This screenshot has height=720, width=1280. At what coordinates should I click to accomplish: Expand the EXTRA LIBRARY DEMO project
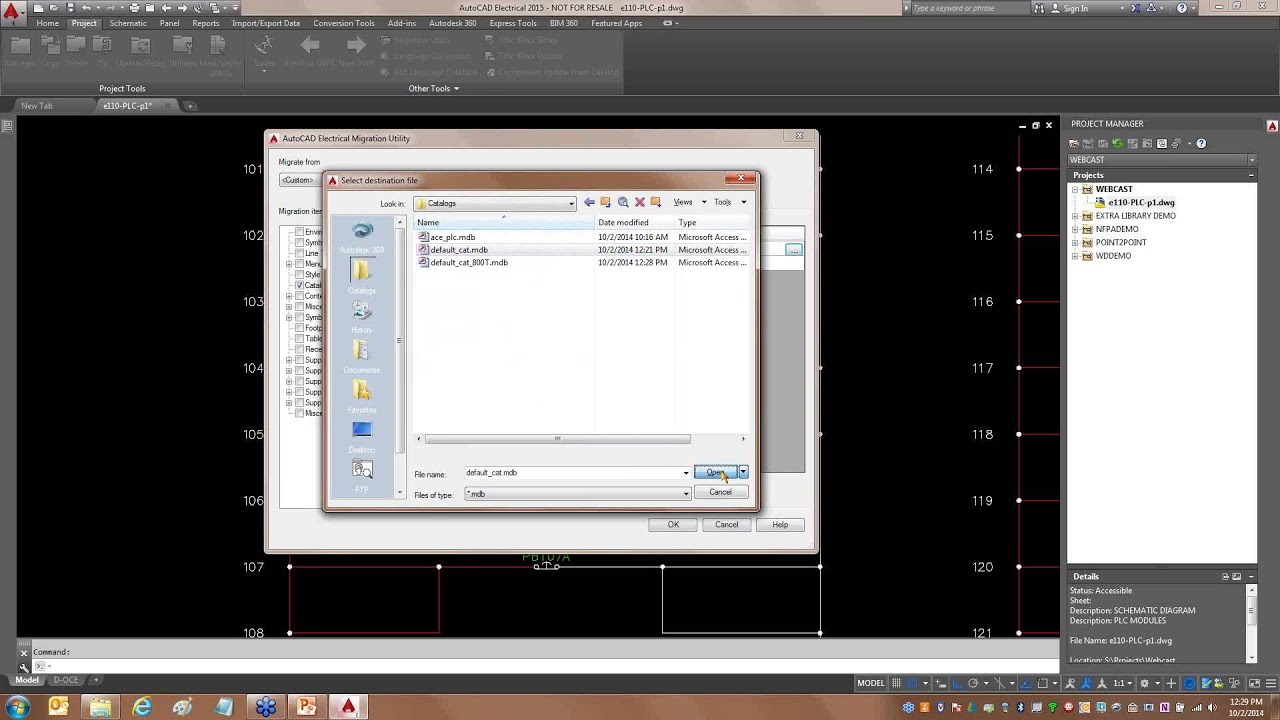[x=1075, y=216]
